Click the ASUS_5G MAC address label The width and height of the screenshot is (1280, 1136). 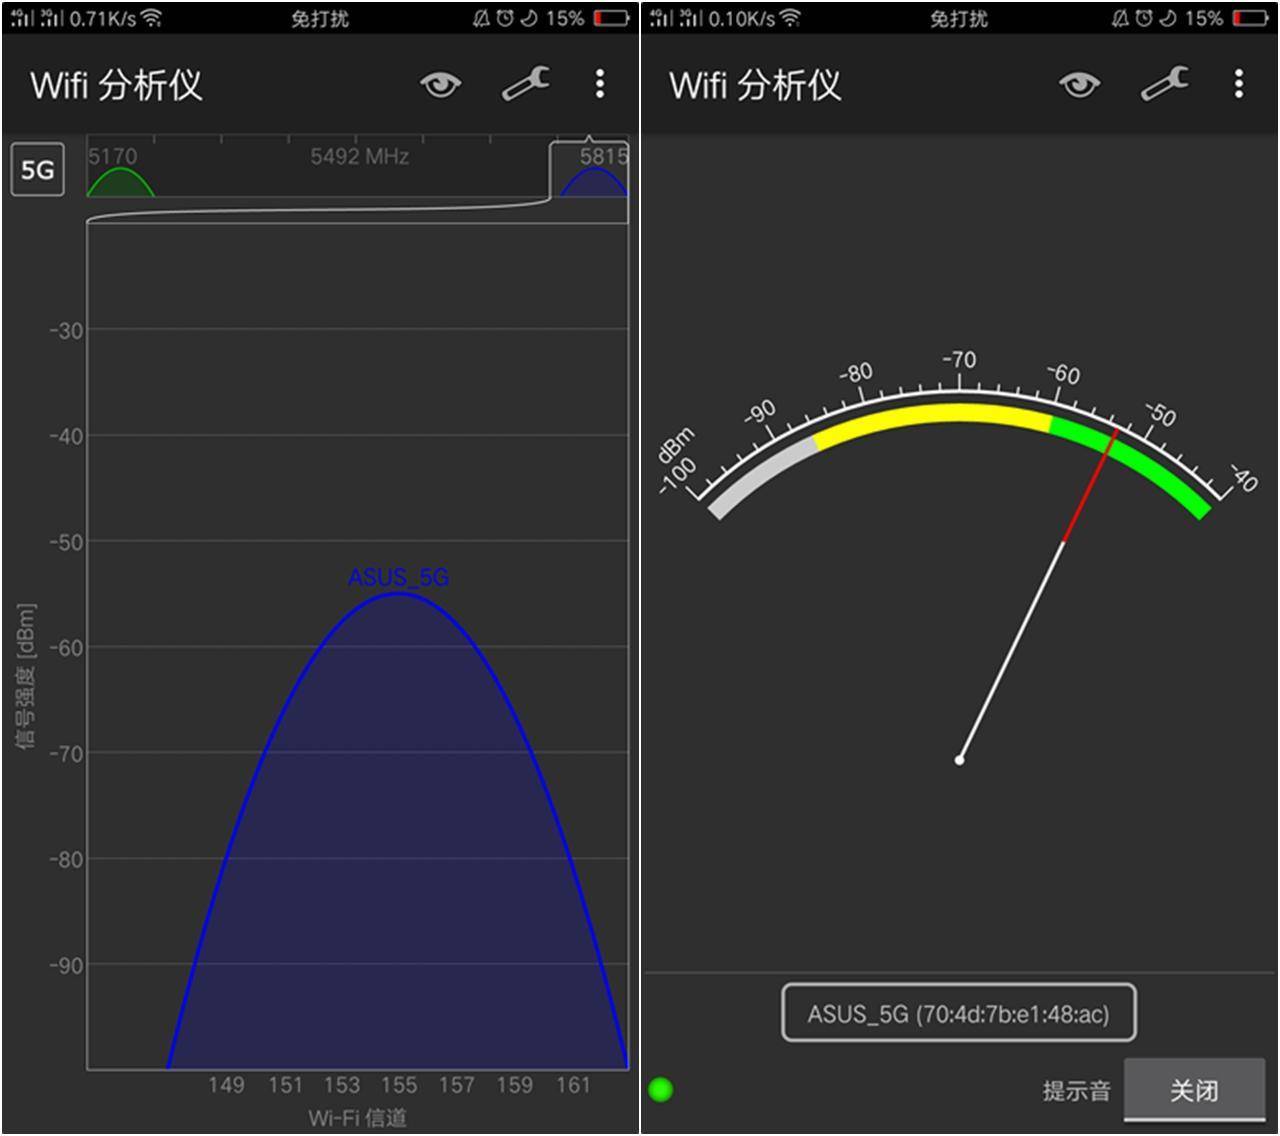[x=958, y=1013]
